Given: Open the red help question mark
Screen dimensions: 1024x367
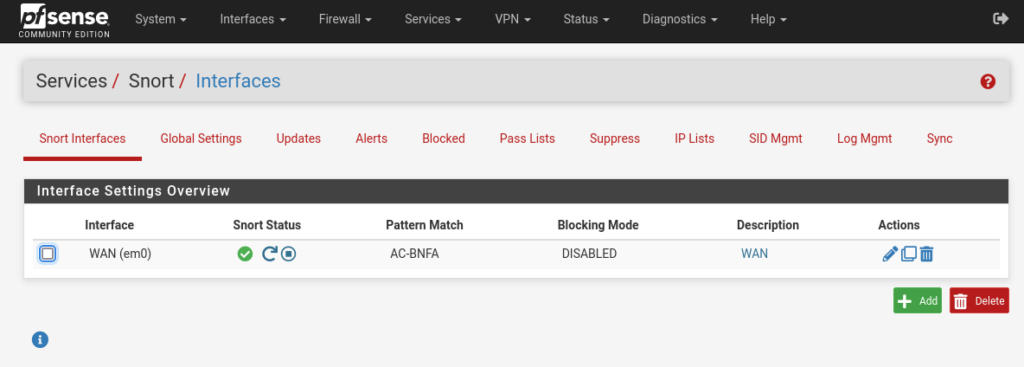Looking at the screenshot, I should pyautogui.click(x=987, y=82).
